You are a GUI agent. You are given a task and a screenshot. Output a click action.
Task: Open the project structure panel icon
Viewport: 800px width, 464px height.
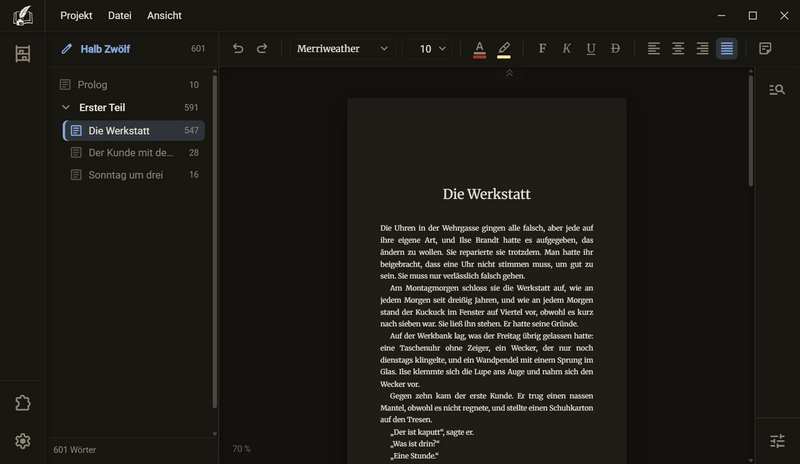click(22, 54)
